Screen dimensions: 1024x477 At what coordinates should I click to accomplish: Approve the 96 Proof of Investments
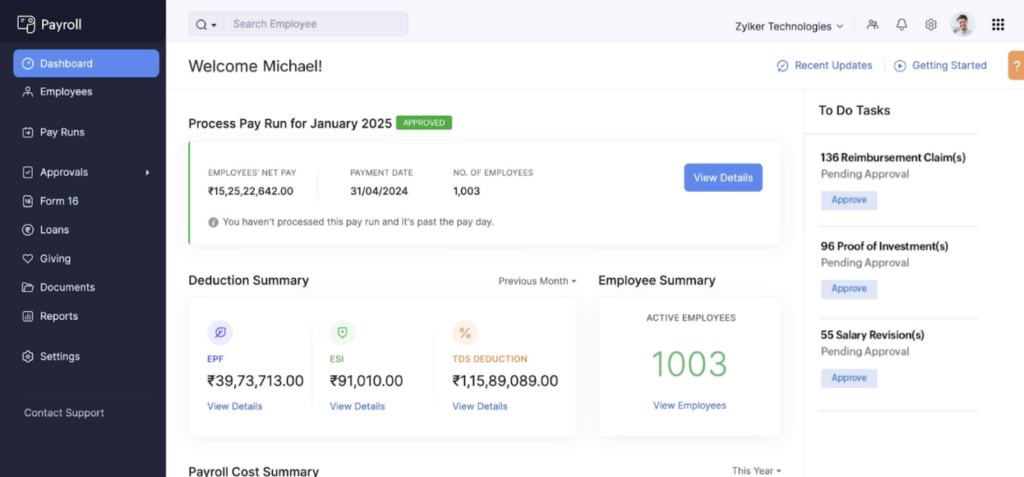pos(849,289)
